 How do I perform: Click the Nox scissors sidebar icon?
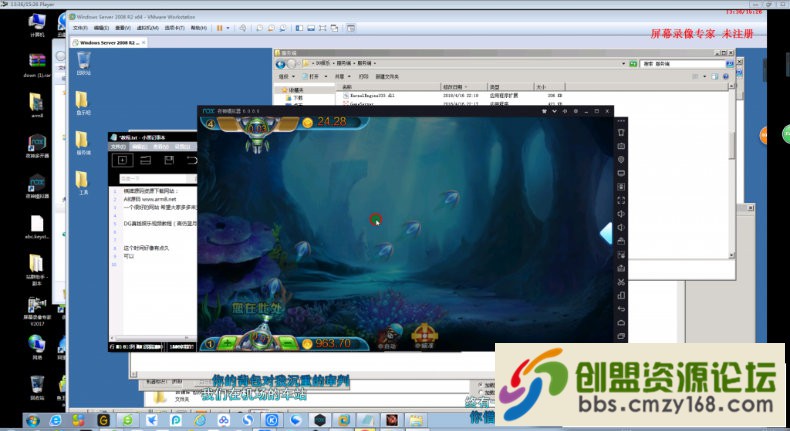[x=621, y=282]
